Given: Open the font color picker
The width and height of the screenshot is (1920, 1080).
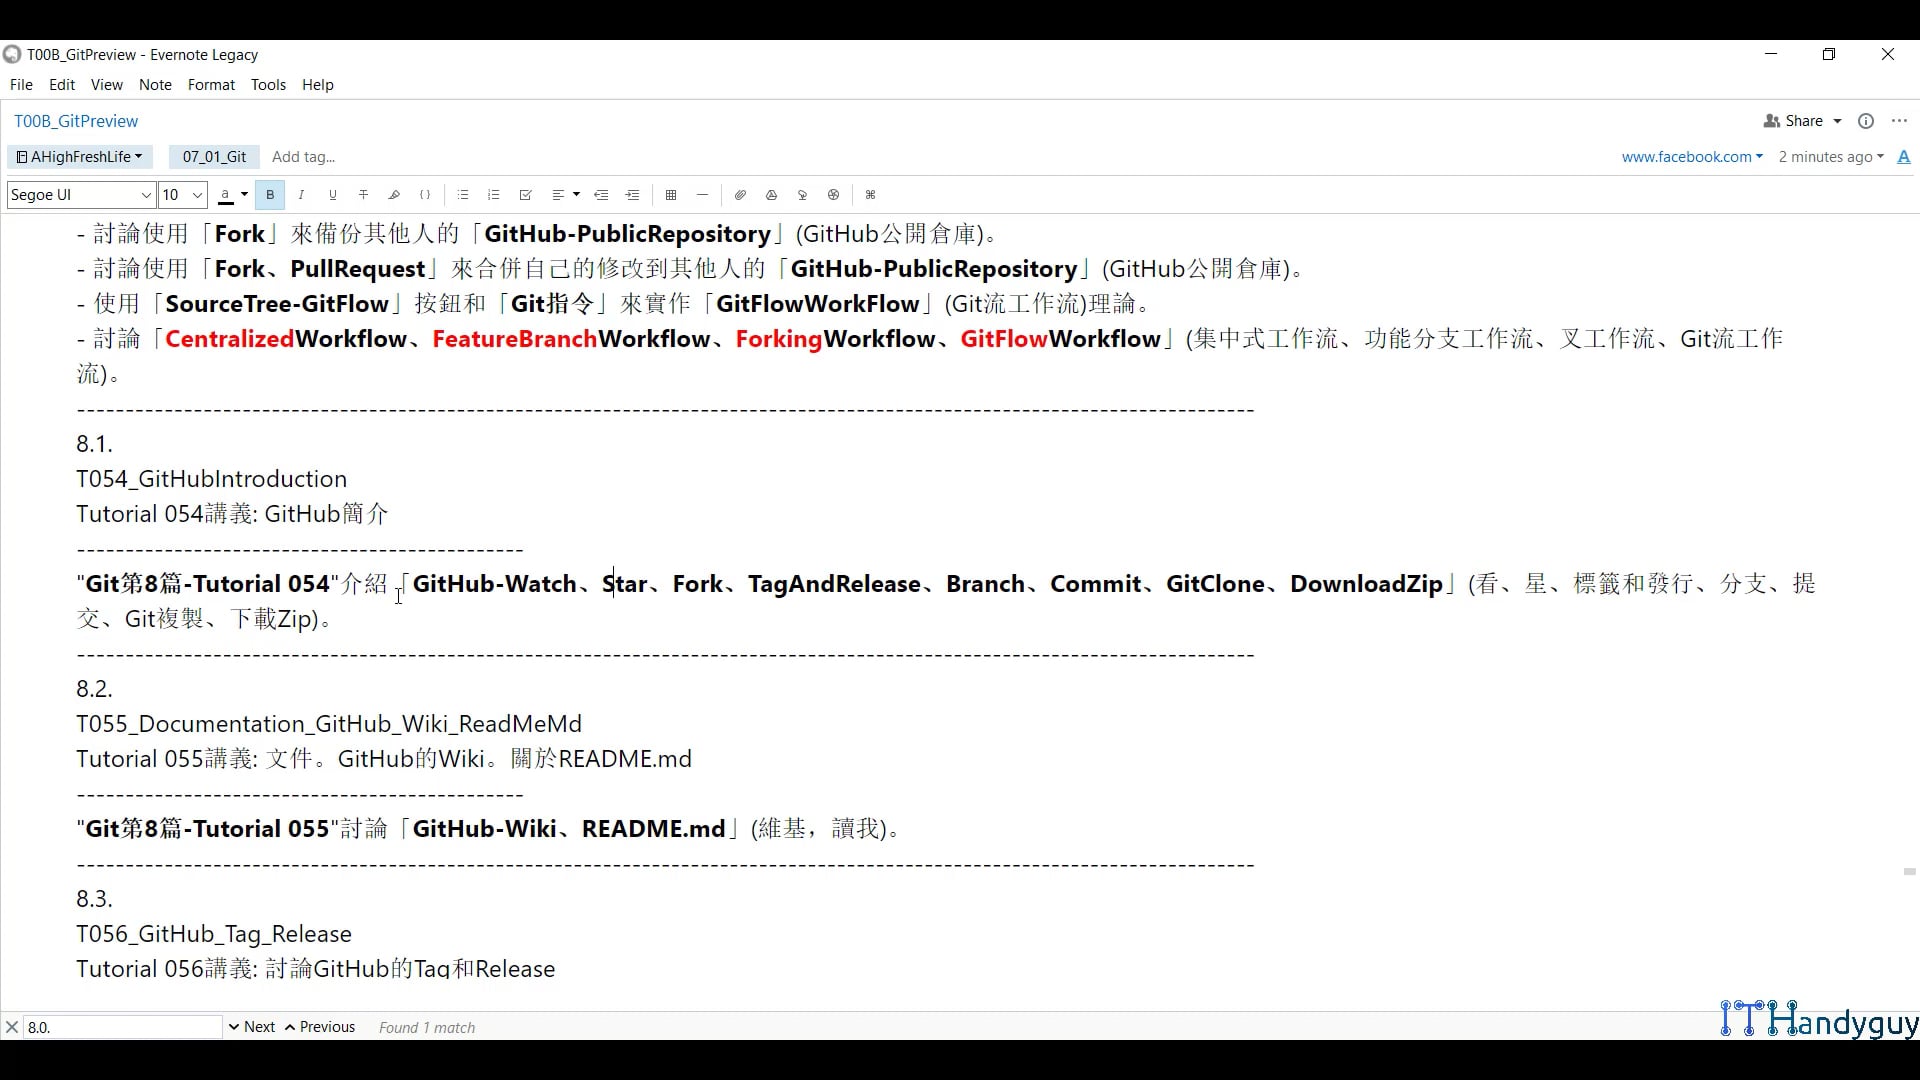Looking at the screenshot, I should point(232,195).
